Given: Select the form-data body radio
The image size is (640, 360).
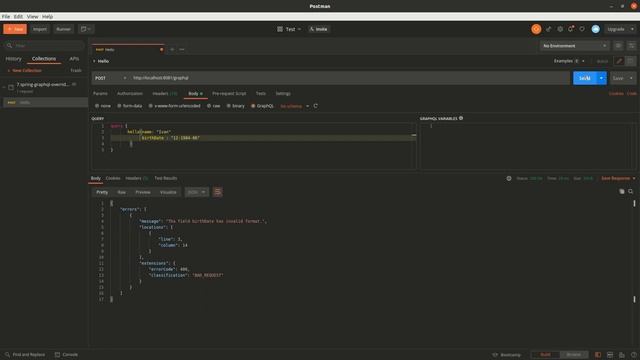Looking at the screenshot, I should [x=119, y=106].
